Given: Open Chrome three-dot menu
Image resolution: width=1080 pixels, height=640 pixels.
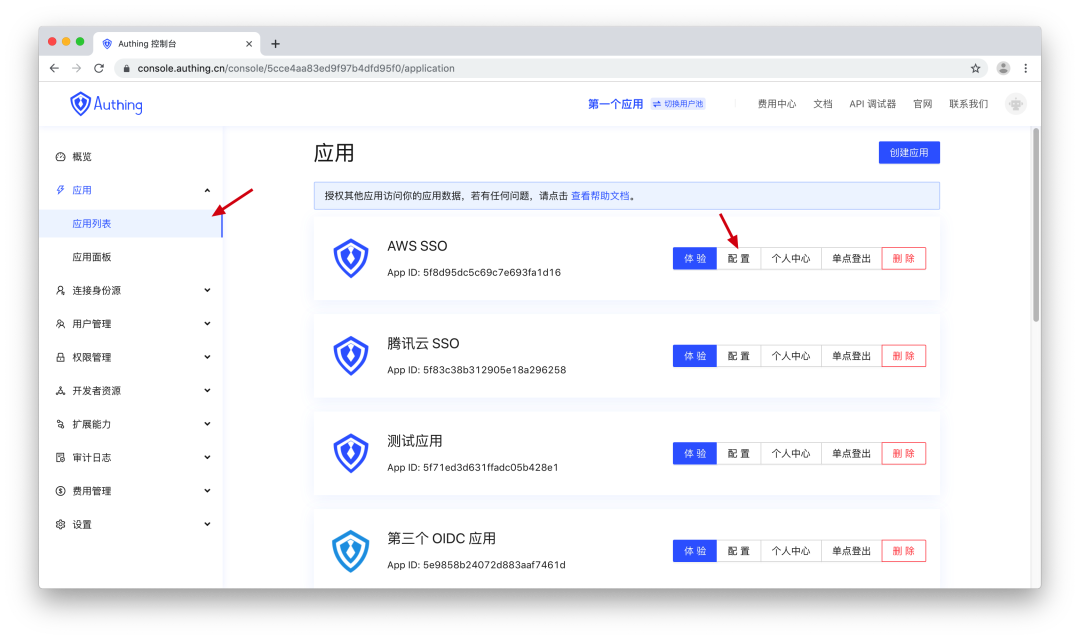Looking at the screenshot, I should 1026,68.
